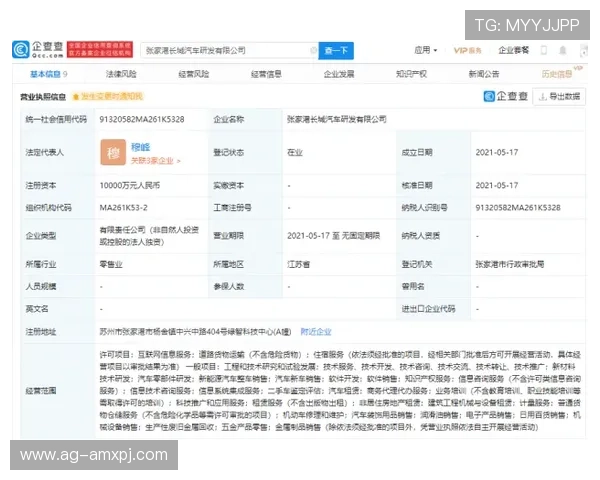Click the 进出口企业代码 label
The image size is (600, 480).
click(x=428, y=309)
